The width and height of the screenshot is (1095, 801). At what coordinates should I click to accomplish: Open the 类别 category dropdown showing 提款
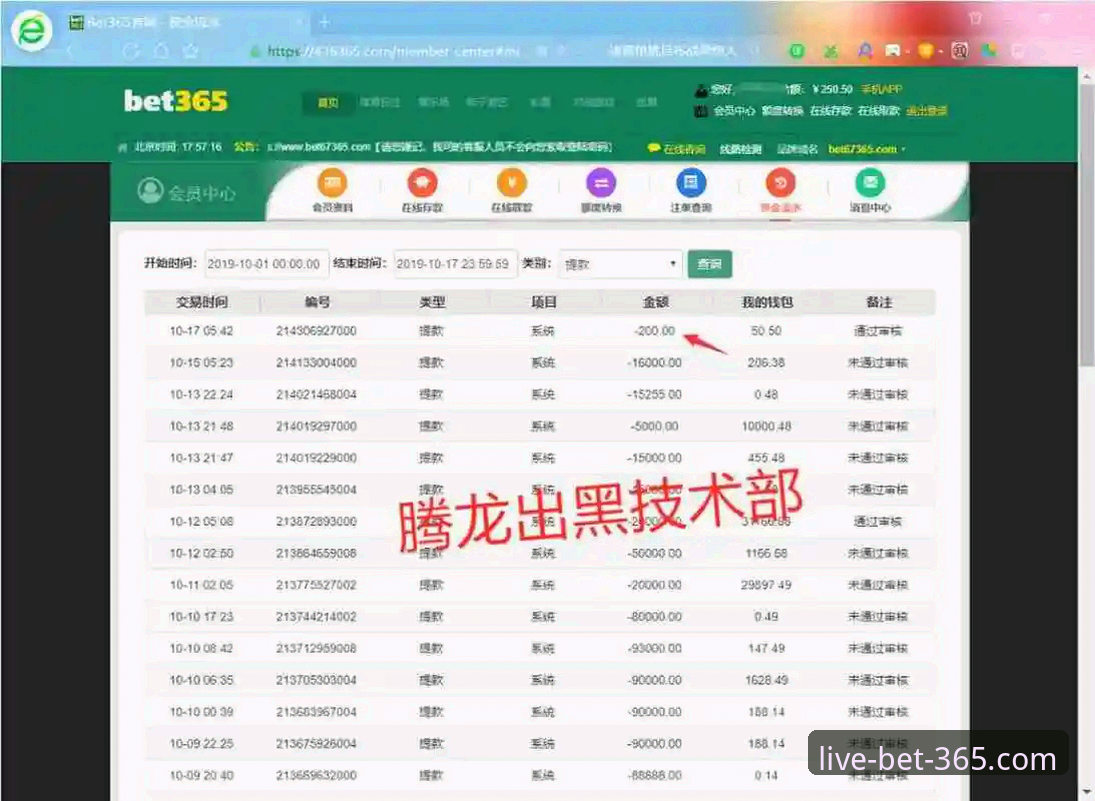point(621,264)
